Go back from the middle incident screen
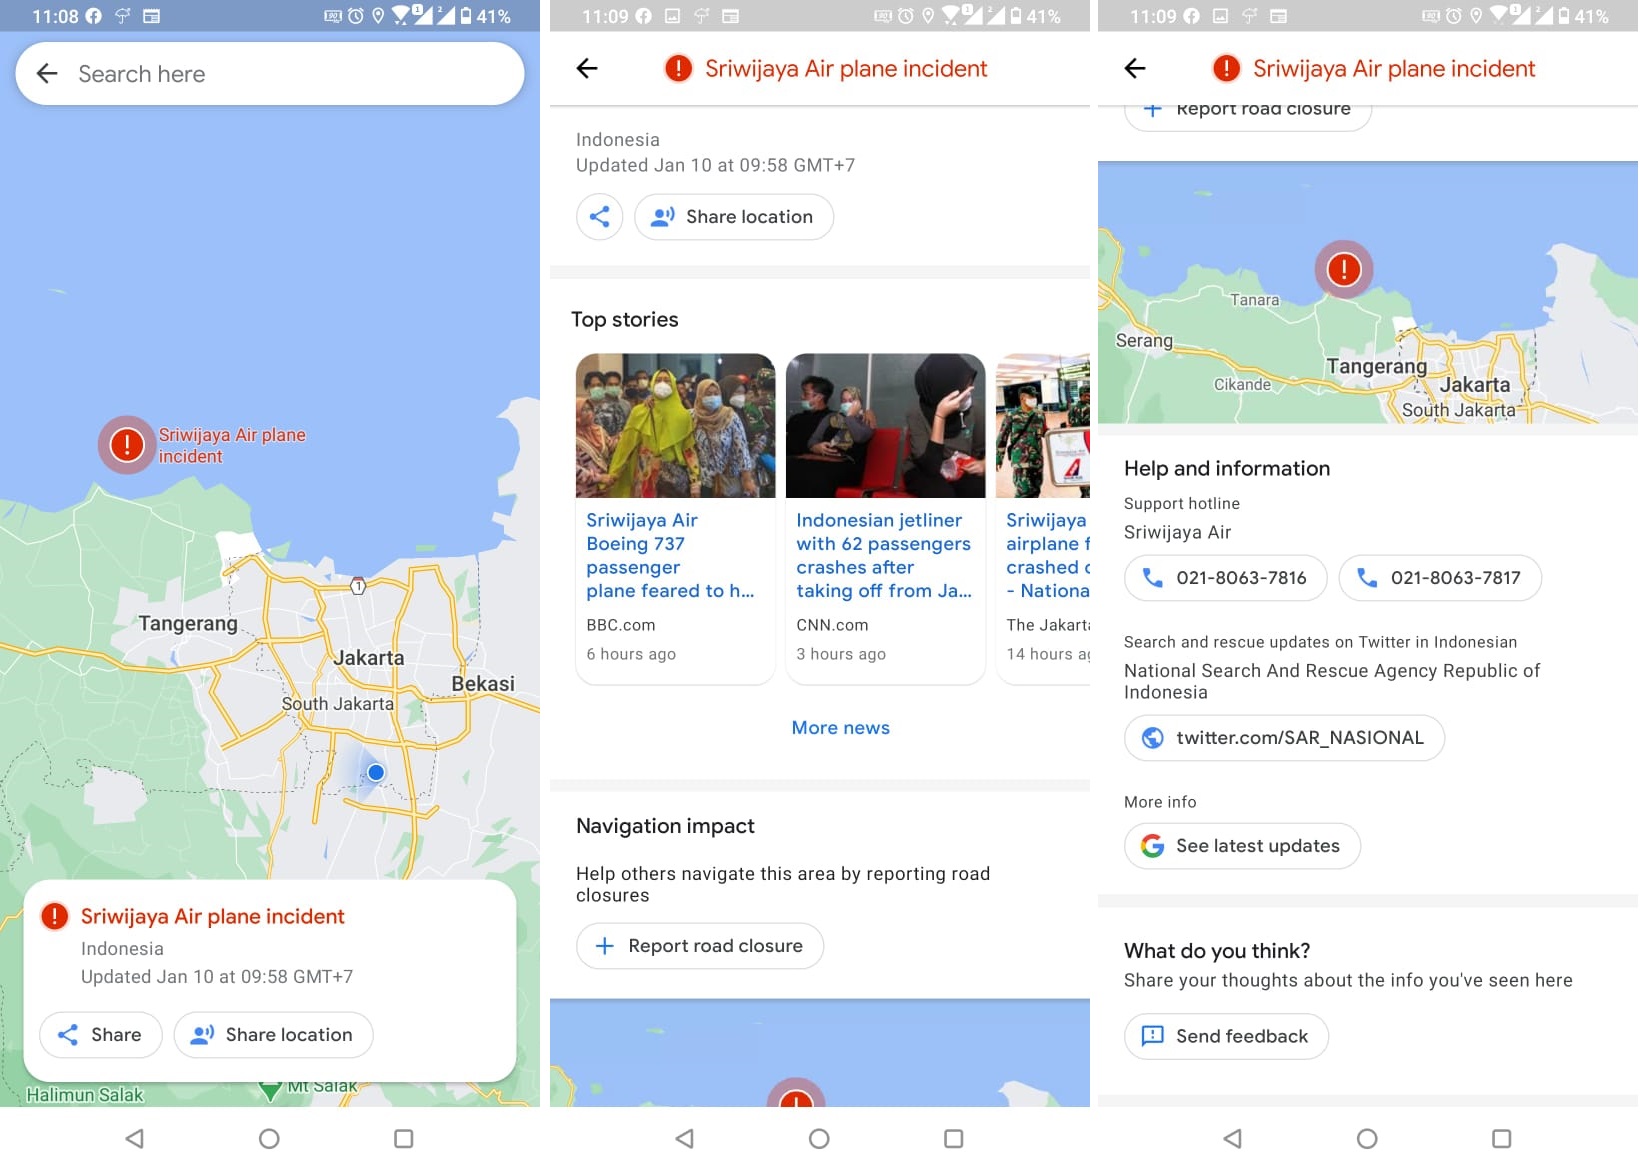The height and width of the screenshot is (1170, 1640). 587,68
